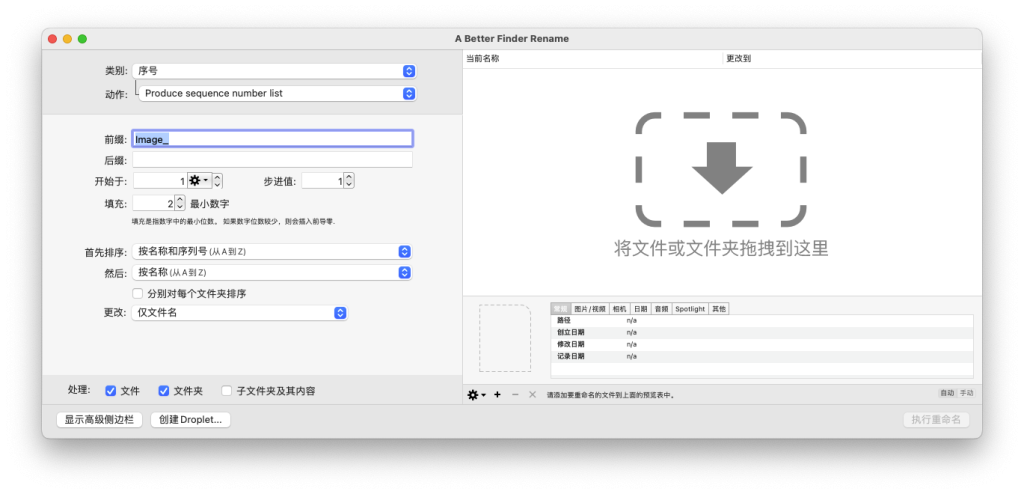Select the 记录日期 metadata row
The width and height of the screenshot is (1024, 494).
[761, 356]
